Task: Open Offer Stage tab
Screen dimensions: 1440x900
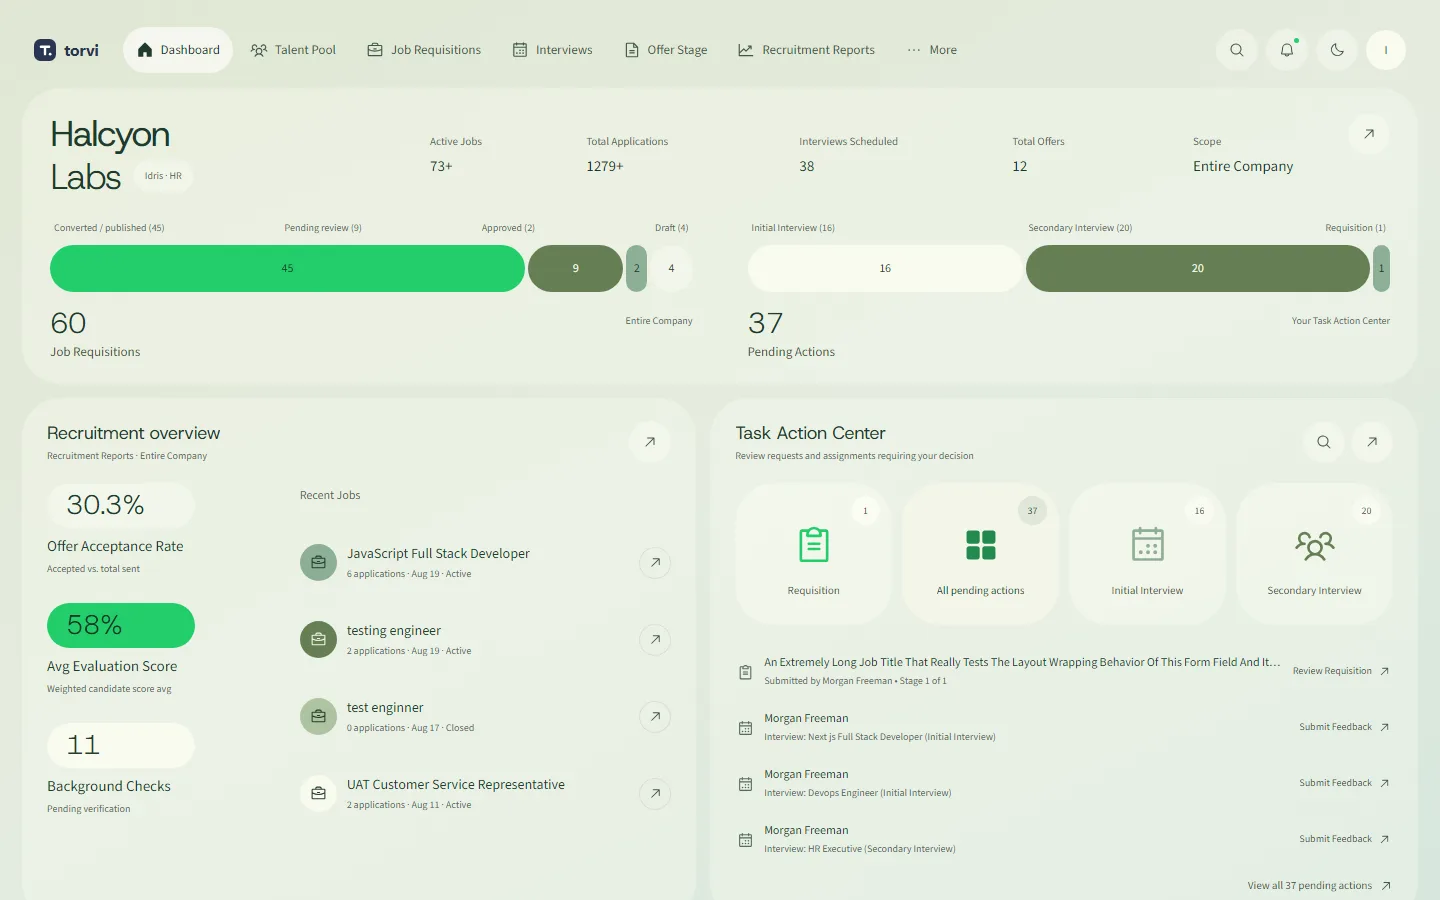Action: click(666, 50)
